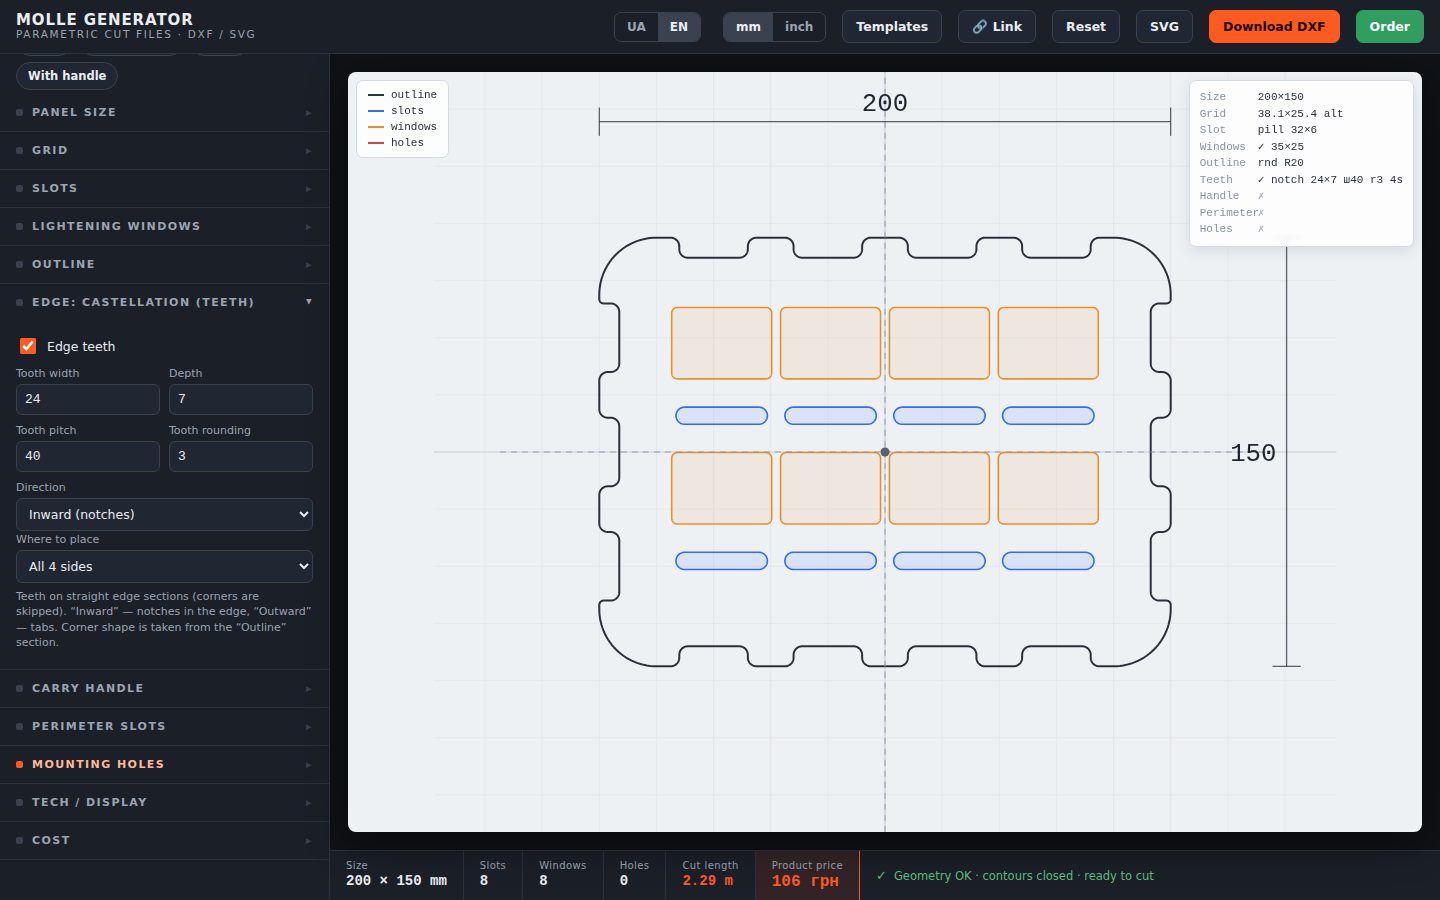Expand the Outline section
This screenshot has width=1440, height=900.
(x=164, y=264)
